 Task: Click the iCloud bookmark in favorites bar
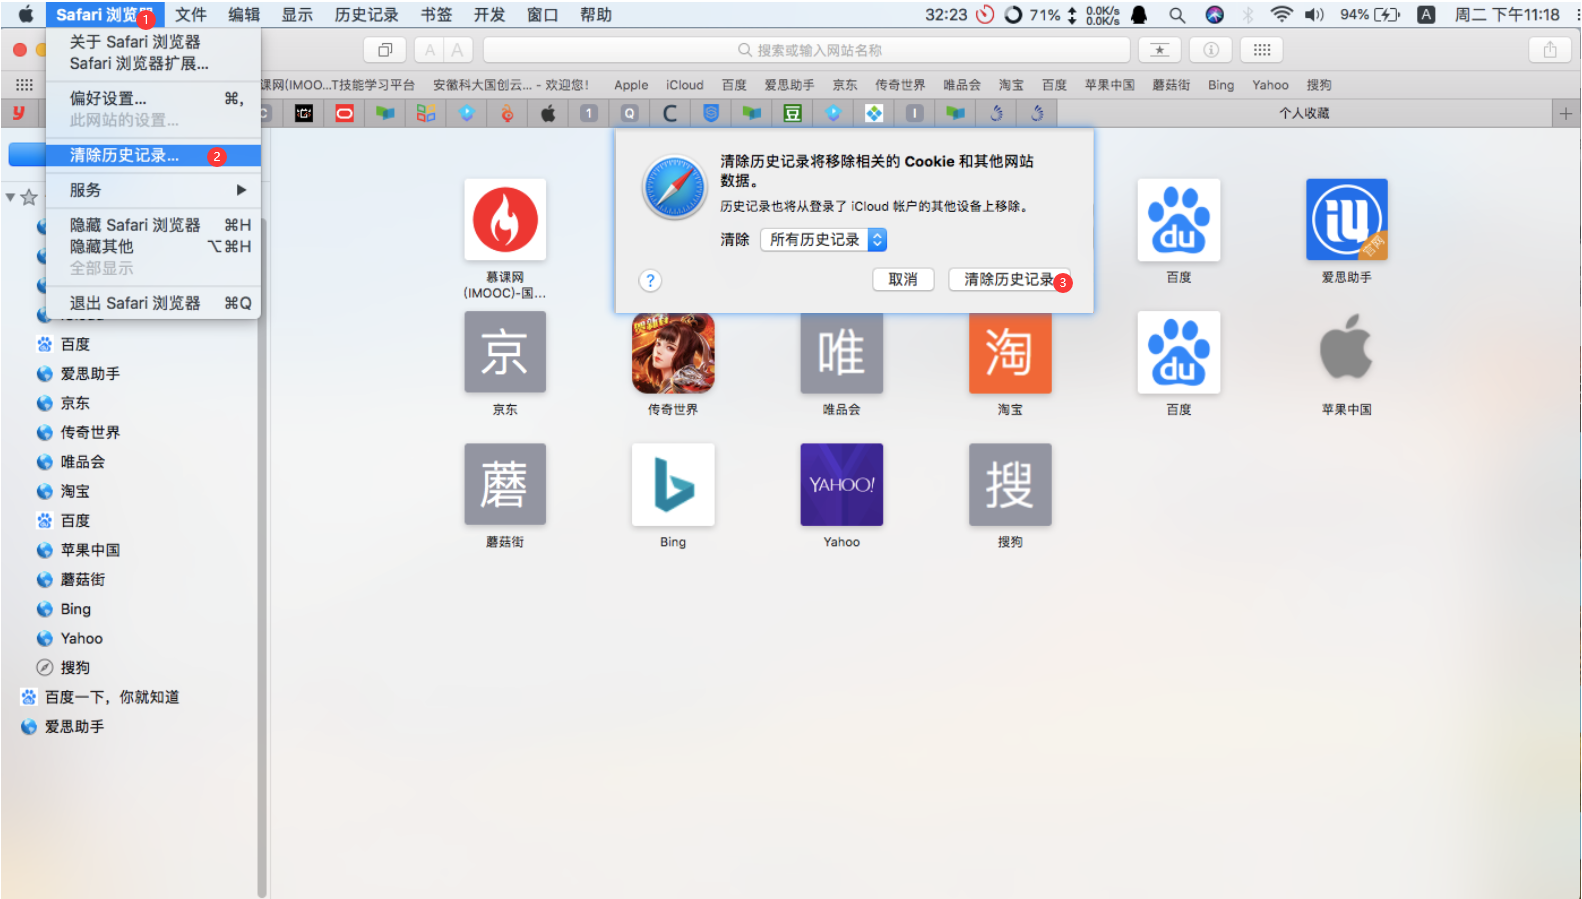[x=685, y=85]
